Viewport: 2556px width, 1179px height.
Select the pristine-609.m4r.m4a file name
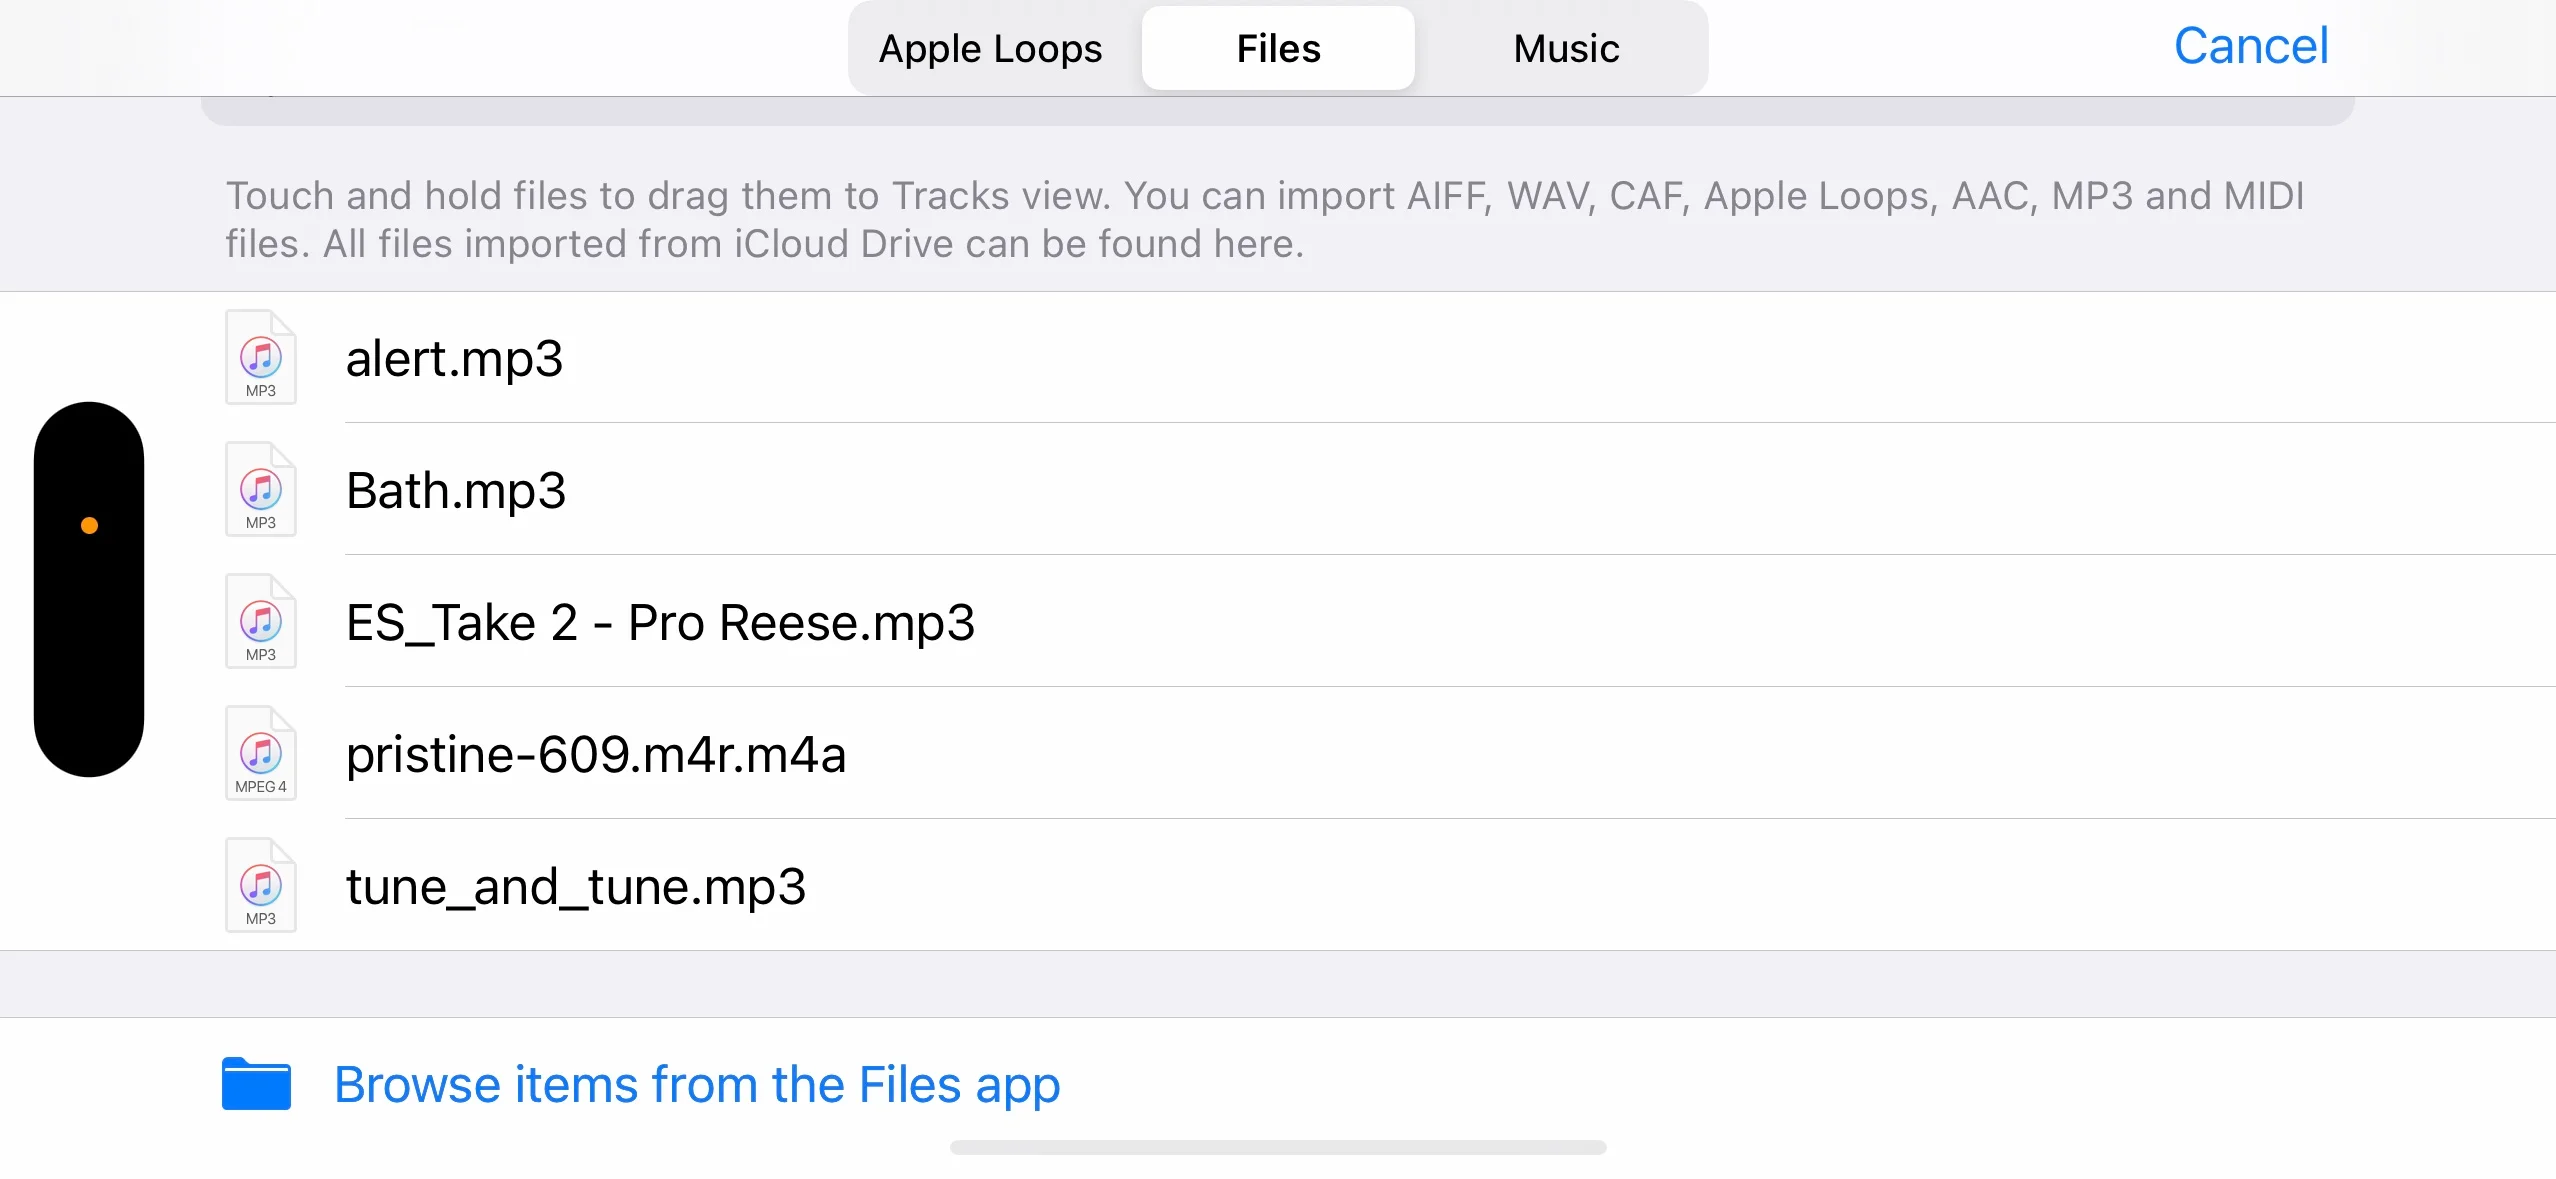click(x=596, y=754)
